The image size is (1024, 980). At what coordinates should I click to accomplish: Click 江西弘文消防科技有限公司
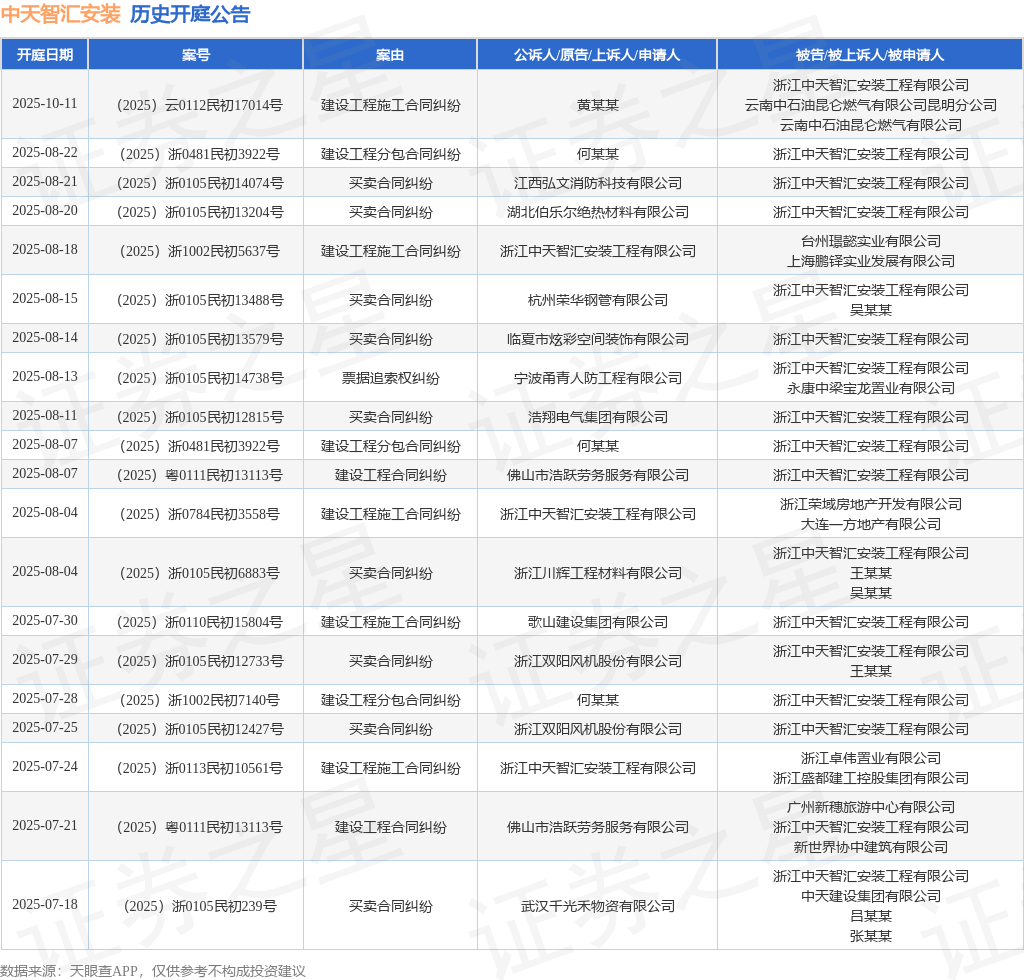point(598,183)
